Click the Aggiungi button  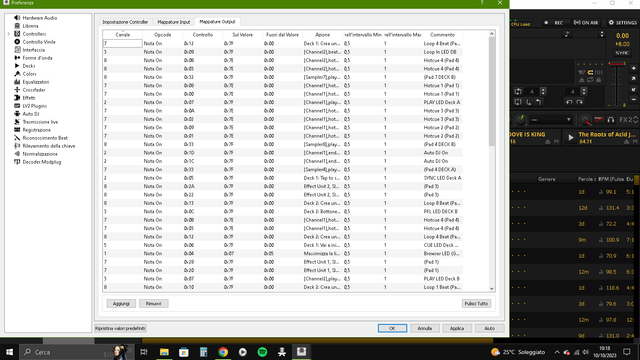121,304
